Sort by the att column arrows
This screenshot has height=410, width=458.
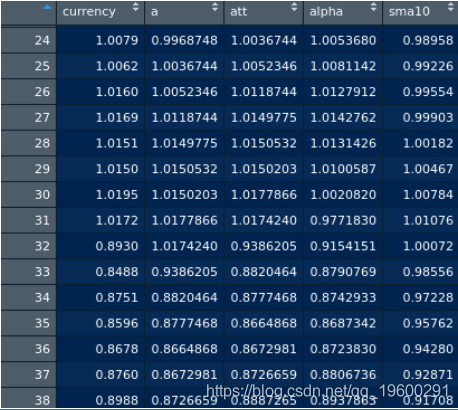(294, 7)
